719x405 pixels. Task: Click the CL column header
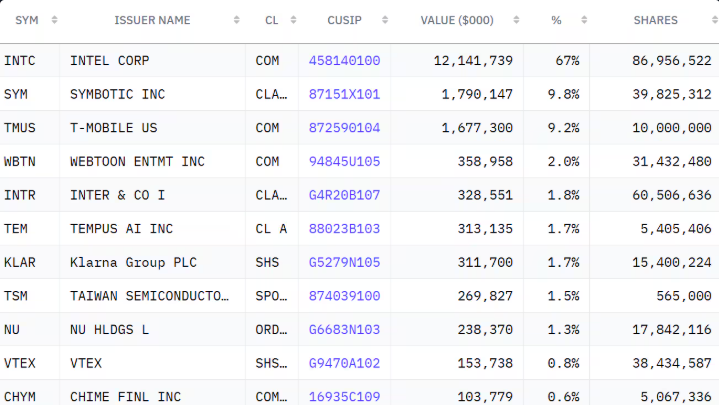tap(271, 20)
